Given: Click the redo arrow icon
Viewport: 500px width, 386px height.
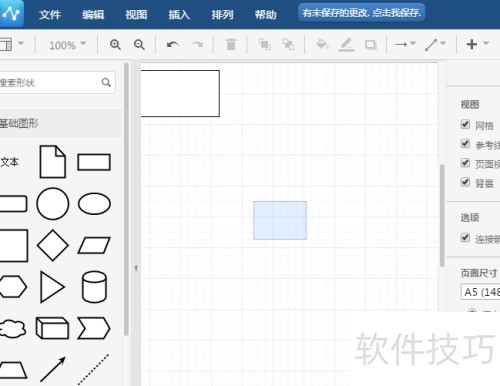Looking at the screenshot, I should [x=197, y=44].
